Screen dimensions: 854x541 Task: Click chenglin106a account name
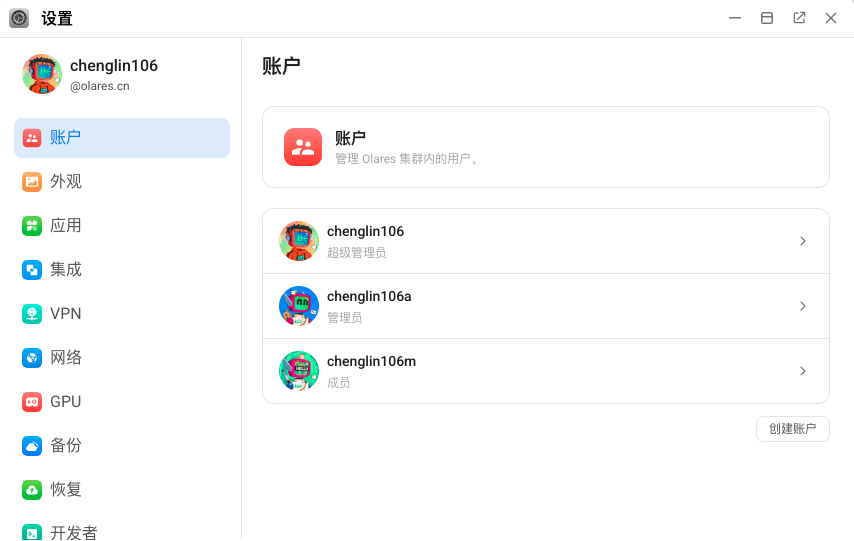(369, 296)
